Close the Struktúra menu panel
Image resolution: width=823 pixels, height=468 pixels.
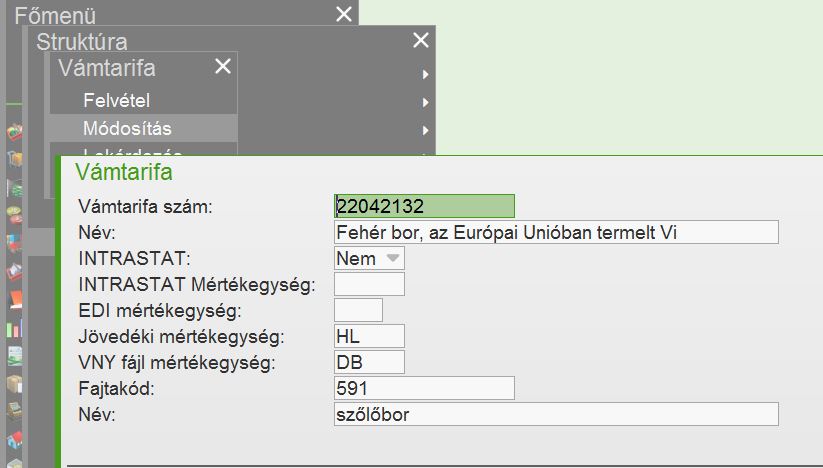point(421,40)
